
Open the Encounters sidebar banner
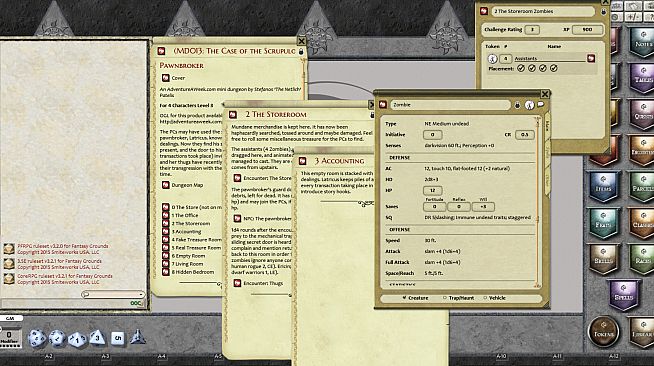coord(642,151)
